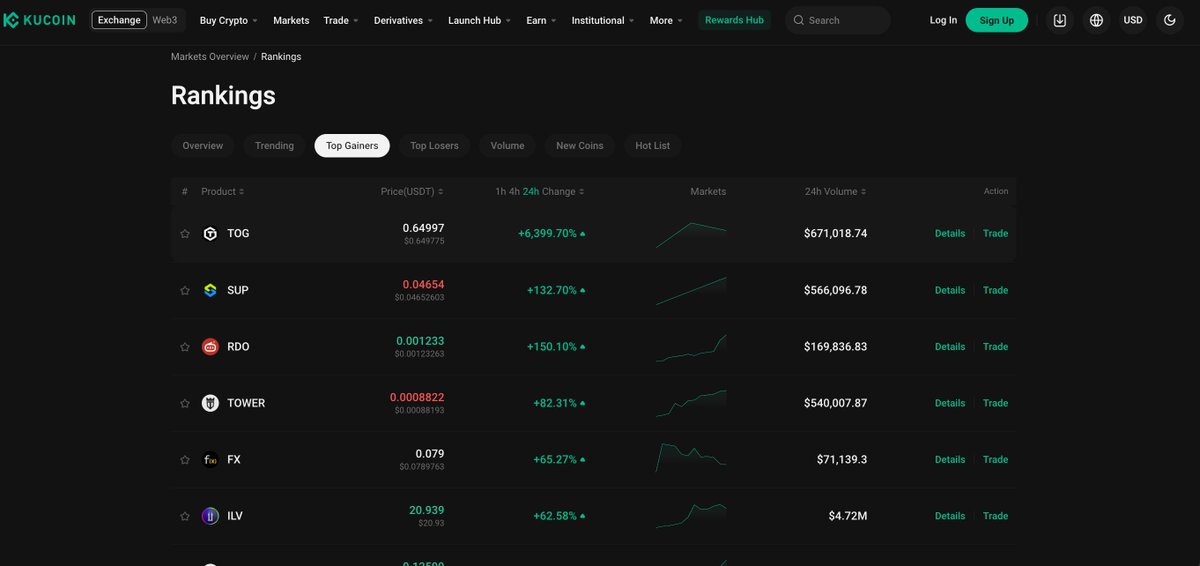Screen dimensions: 1200x566
Task: Sort by Price(USDT) column
Action: coord(412,191)
